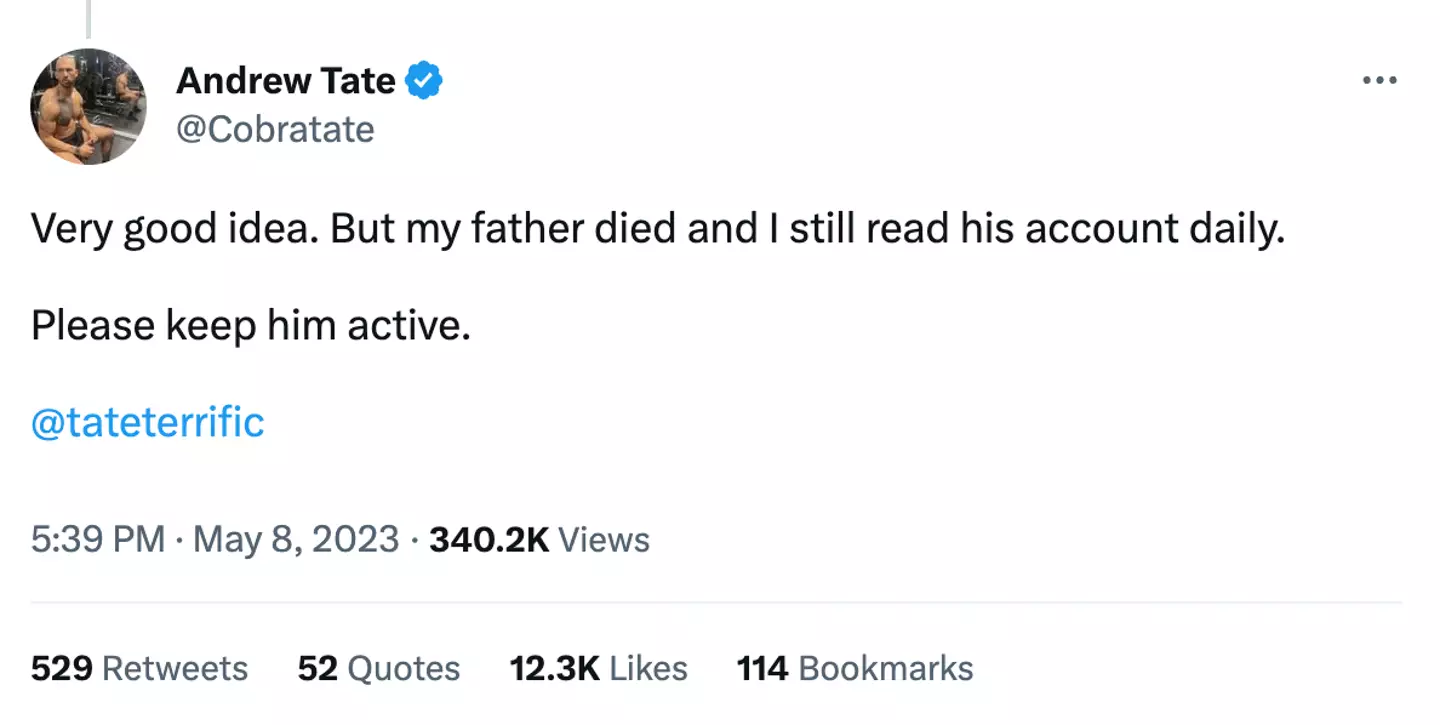This screenshot has height=725, width=1440.
Task: Show the 114 Bookmarks stat
Action: [x=855, y=668]
